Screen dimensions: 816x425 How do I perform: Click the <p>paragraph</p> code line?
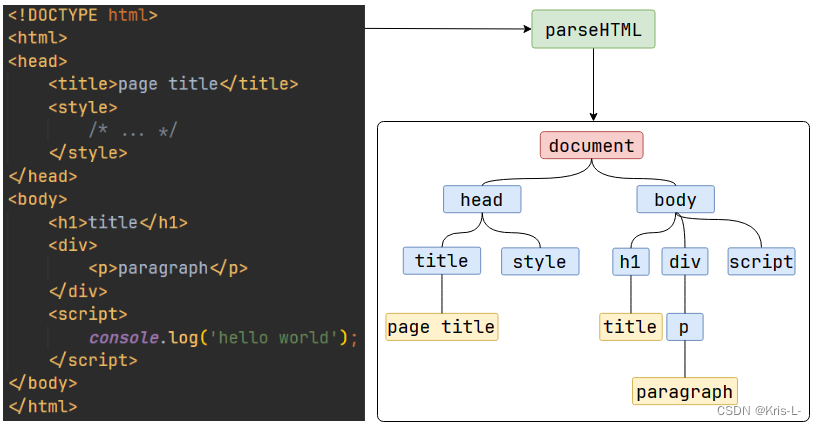(x=167, y=269)
